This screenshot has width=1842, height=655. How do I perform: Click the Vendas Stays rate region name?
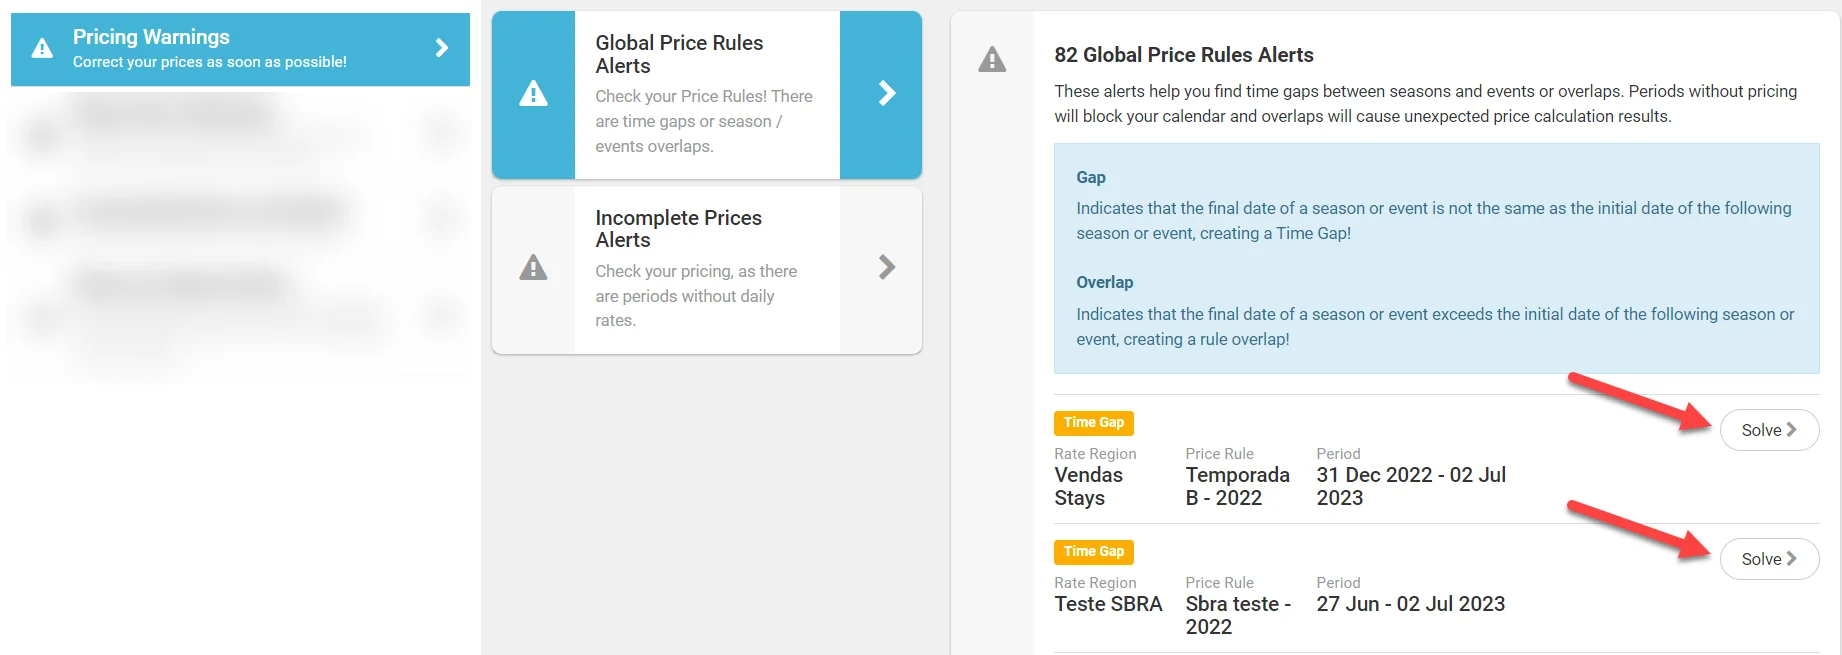pos(1088,486)
